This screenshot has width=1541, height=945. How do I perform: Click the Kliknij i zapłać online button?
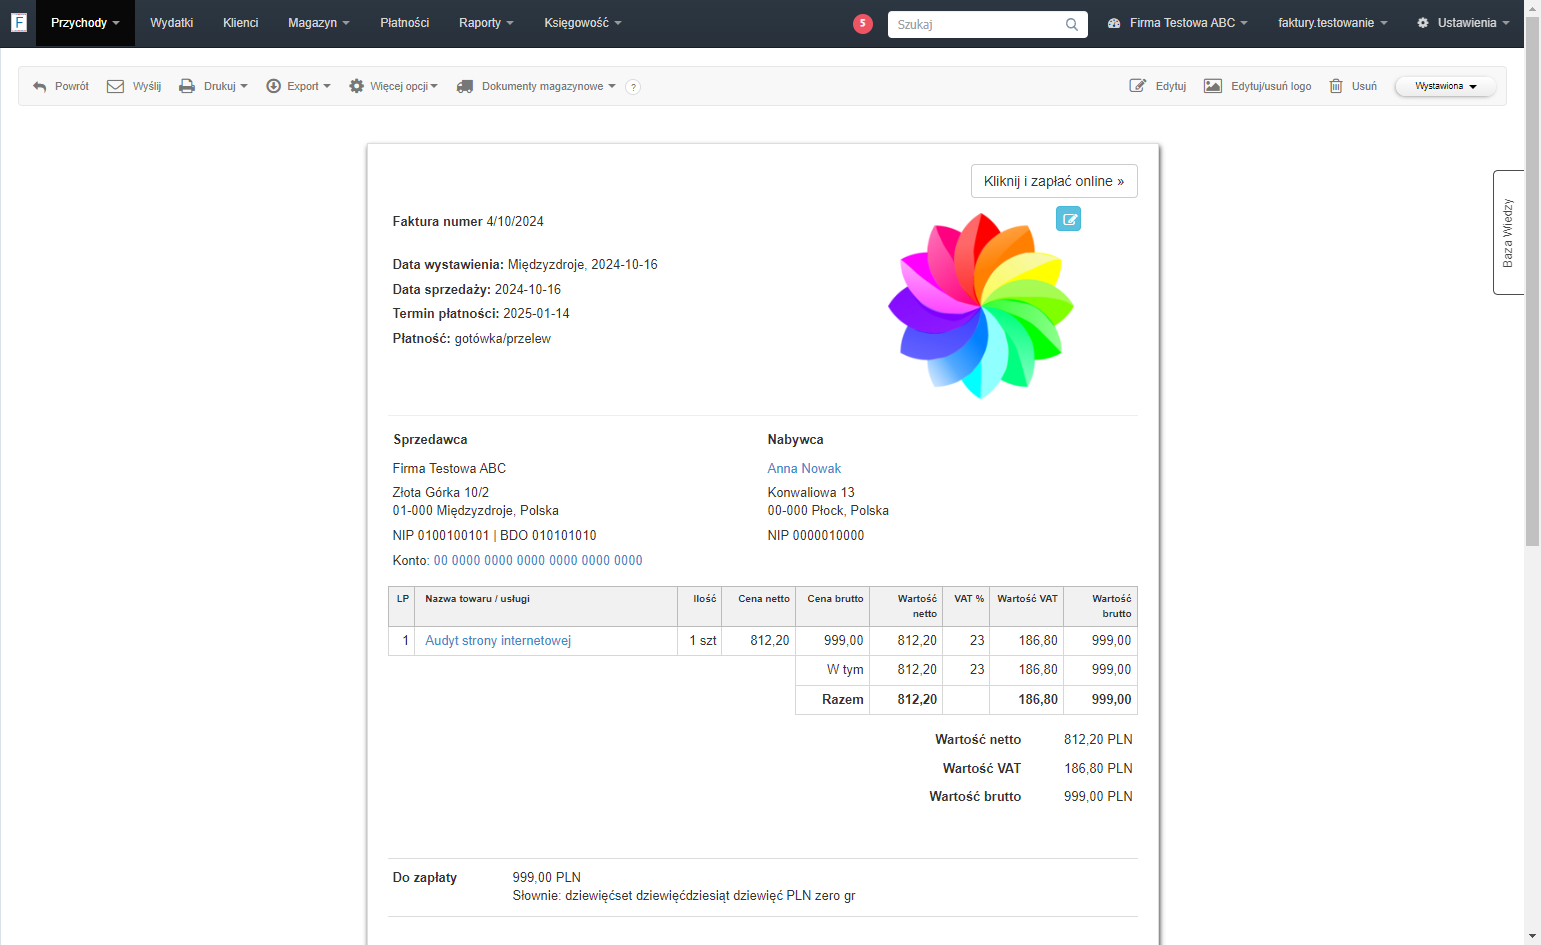click(1054, 181)
